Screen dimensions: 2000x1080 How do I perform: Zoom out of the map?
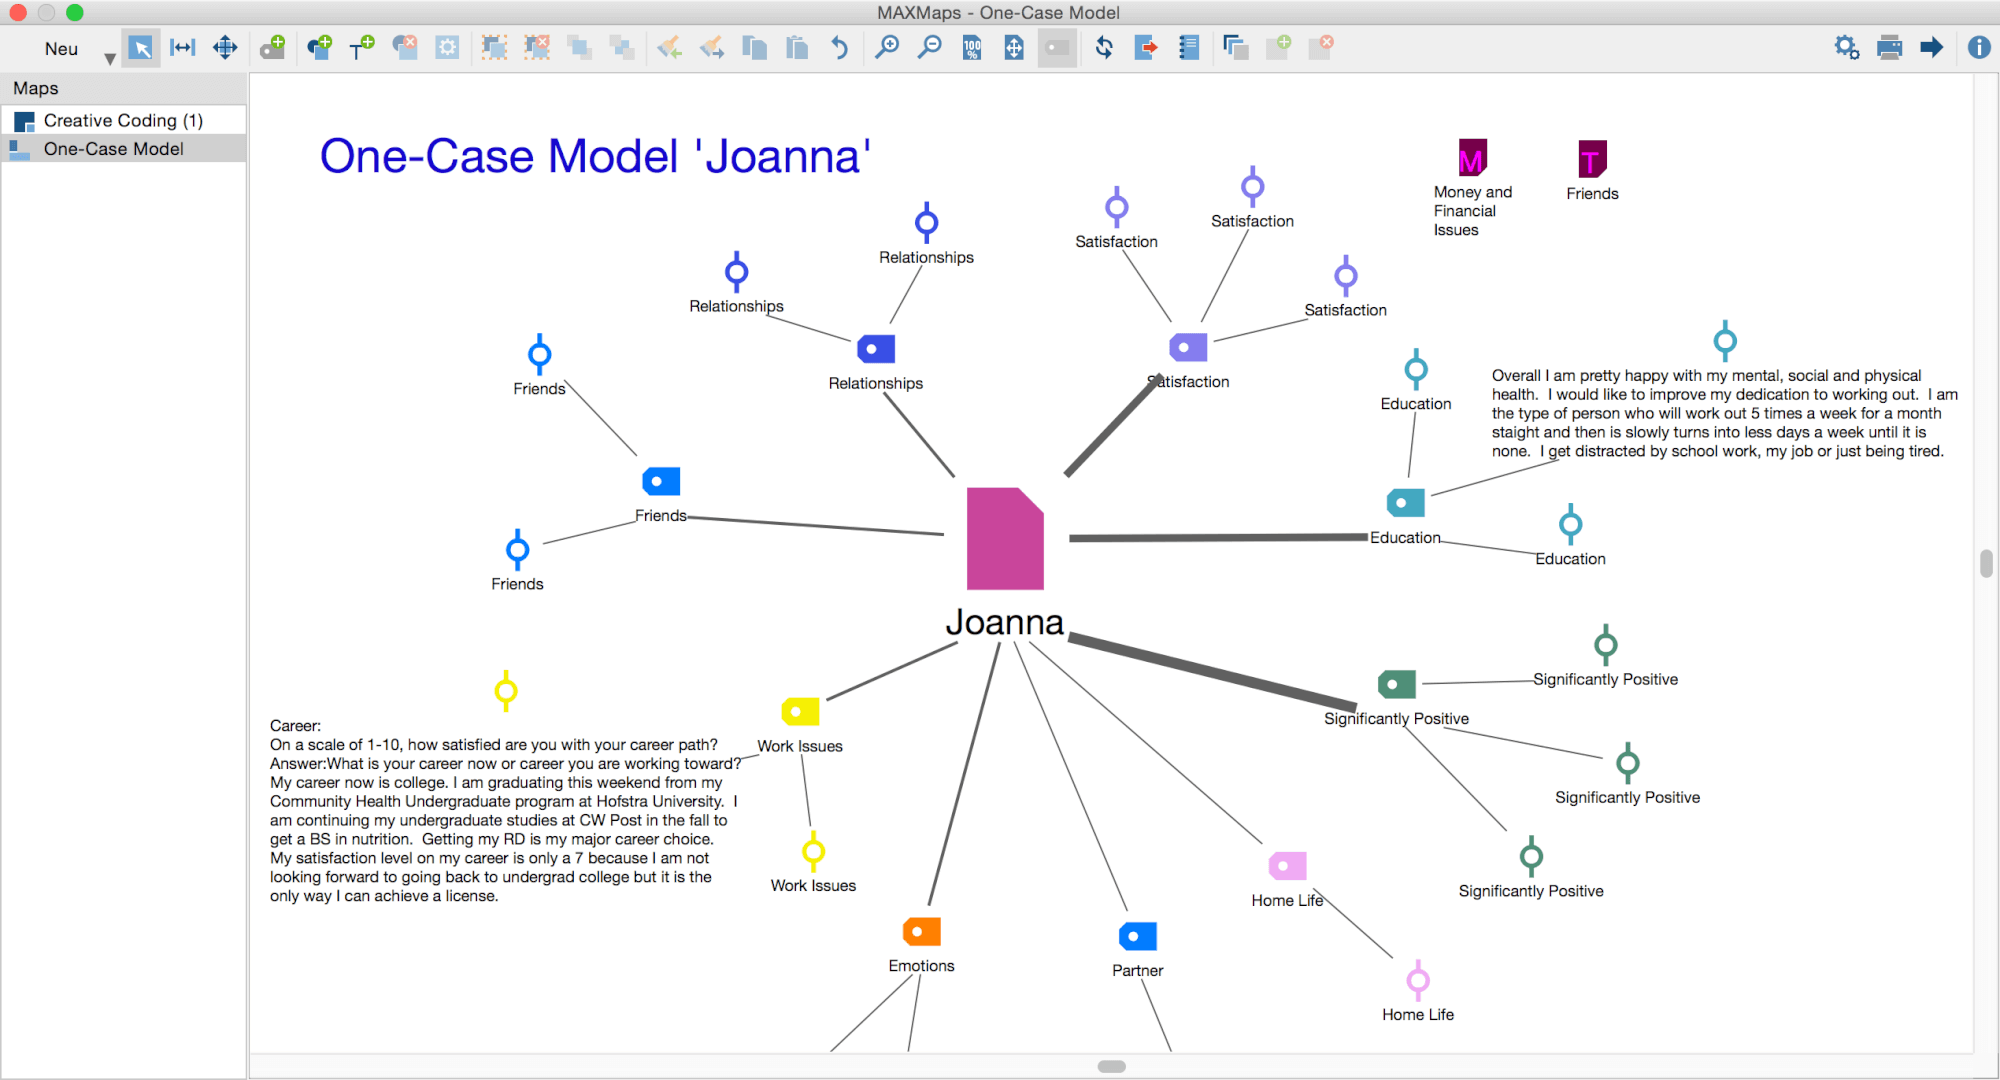929,47
